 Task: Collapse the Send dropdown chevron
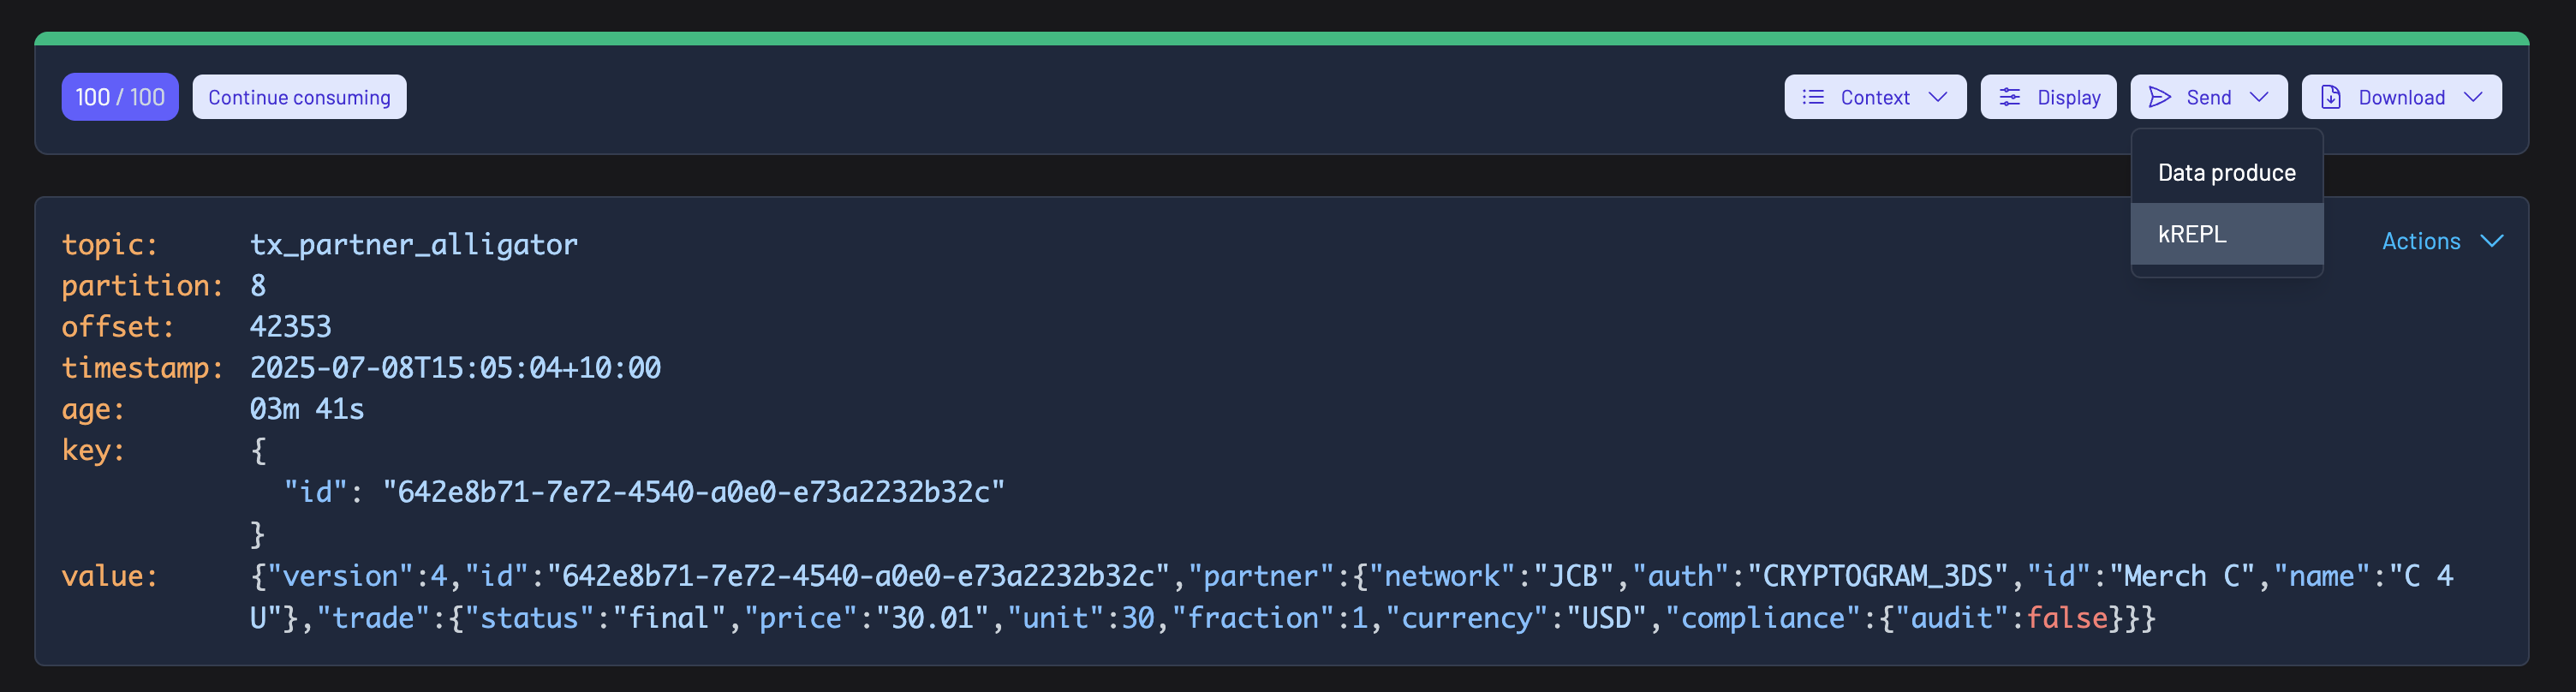2259,97
